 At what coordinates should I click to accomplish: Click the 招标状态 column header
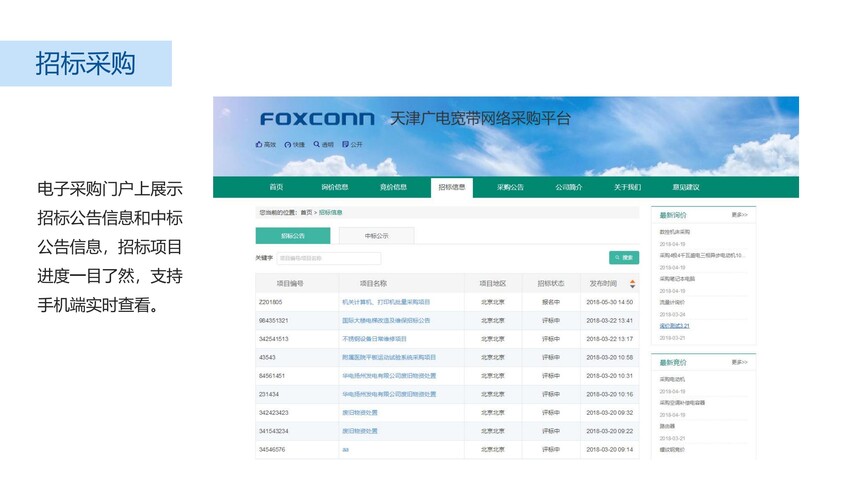(551, 284)
